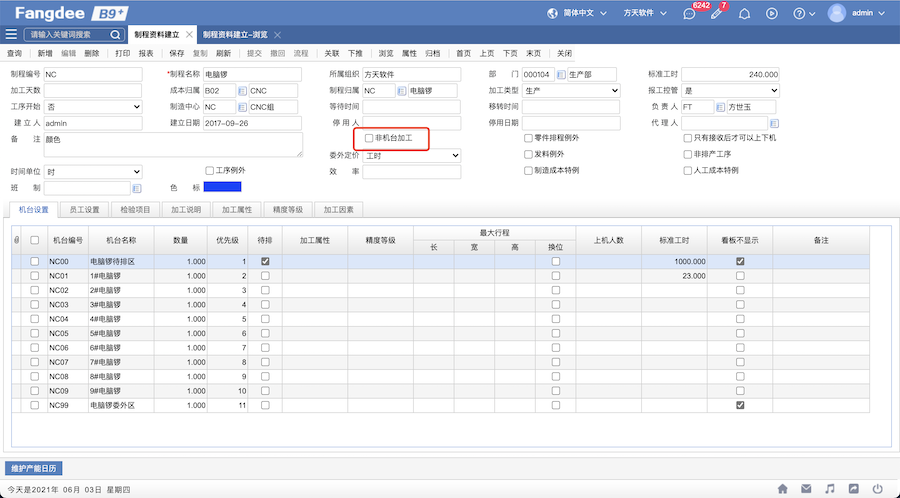The width and height of the screenshot is (900, 498).
Task: Check the 工序例外 checkbox
Action: point(210,171)
